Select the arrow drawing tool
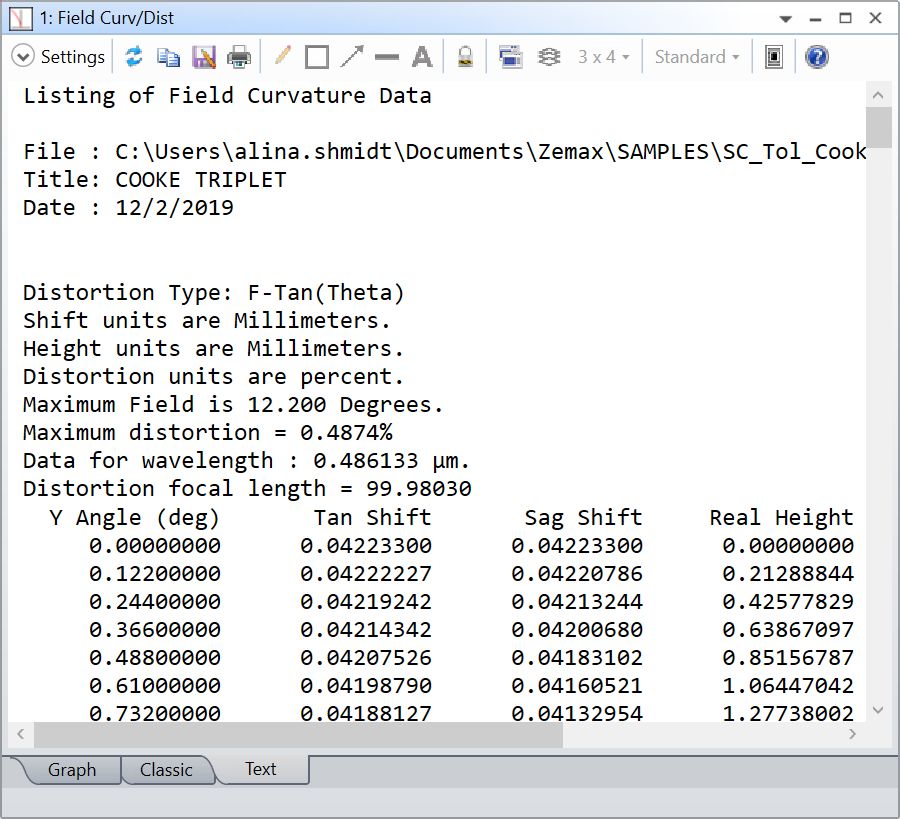This screenshot has height=819, width=900. coord(351,57)
